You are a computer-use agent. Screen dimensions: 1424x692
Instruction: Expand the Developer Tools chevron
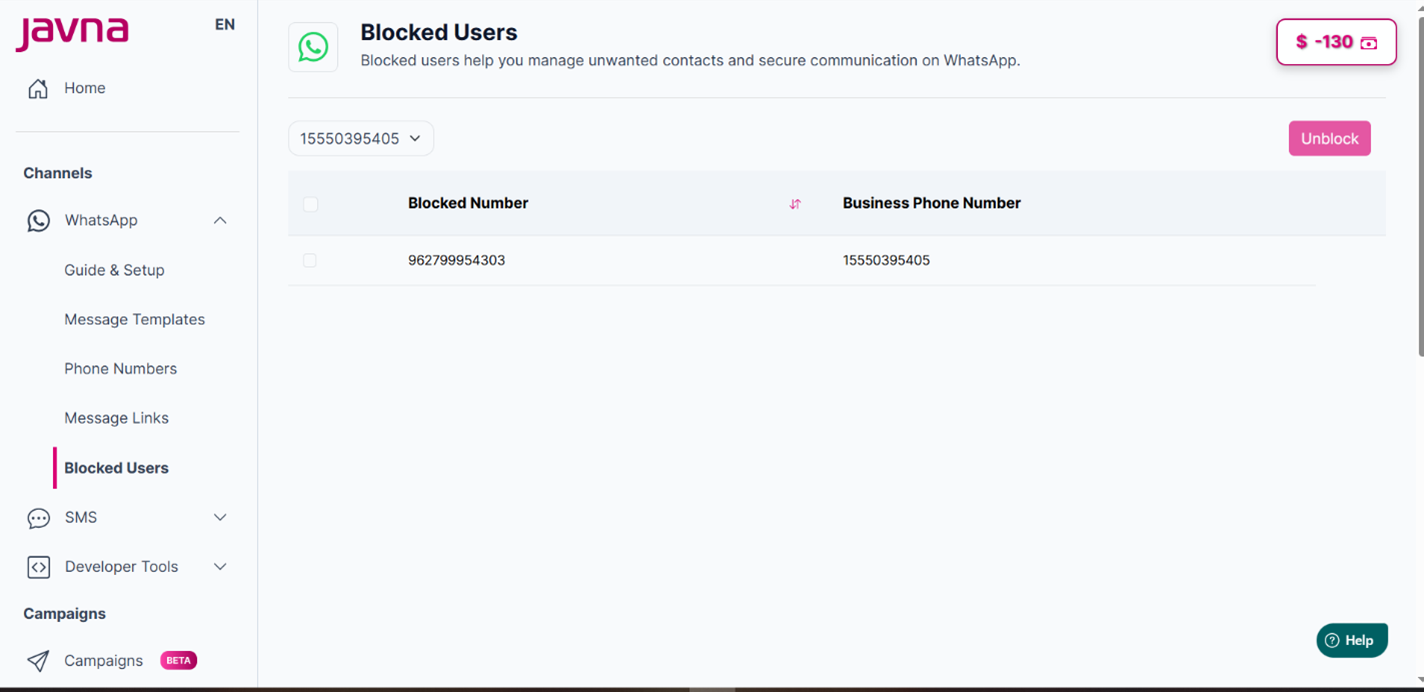220,566
